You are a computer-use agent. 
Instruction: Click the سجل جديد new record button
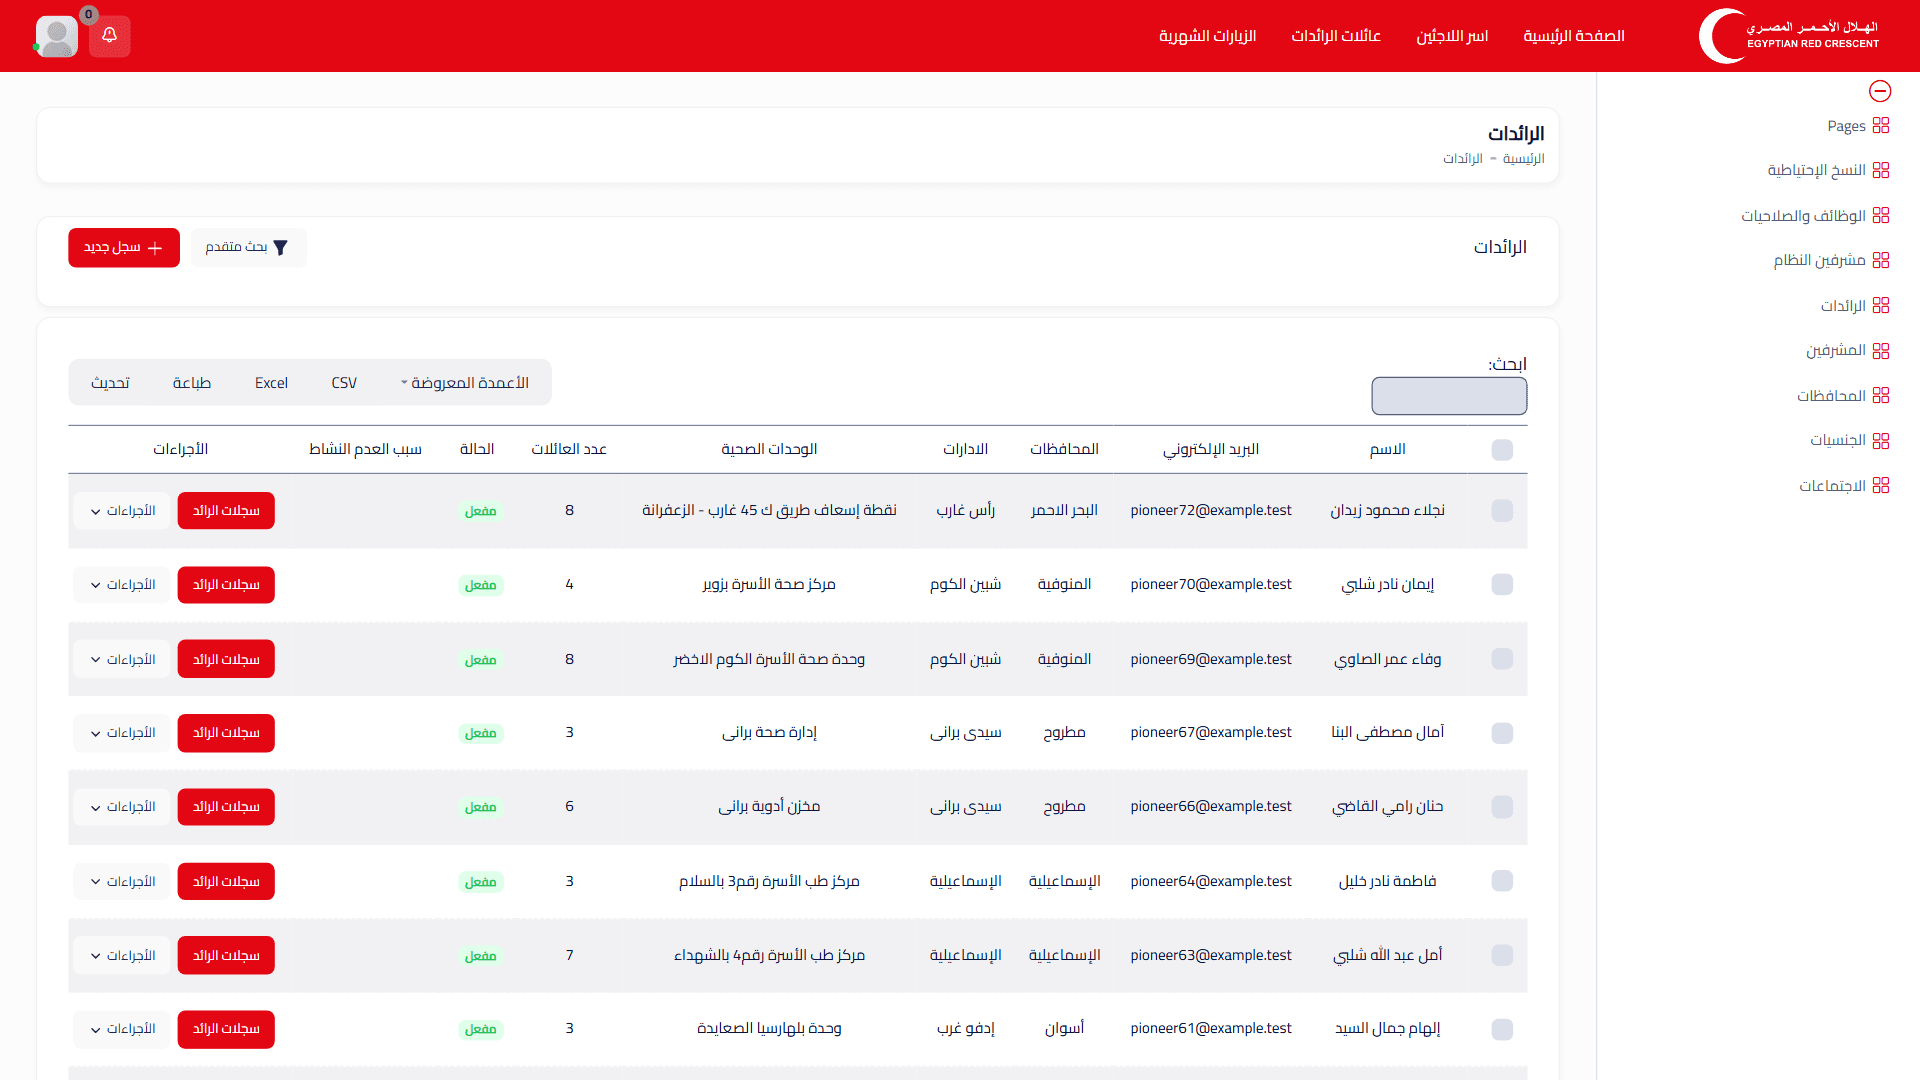[124, 248]
